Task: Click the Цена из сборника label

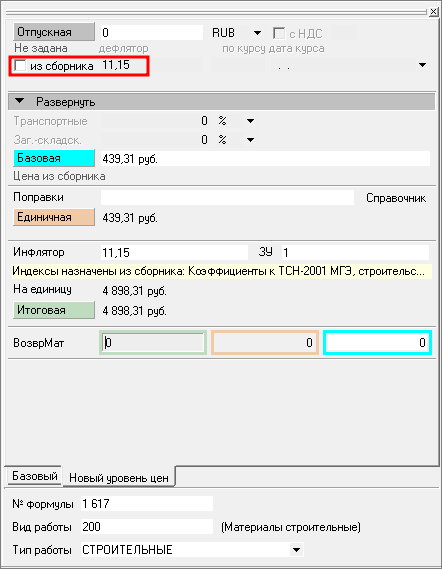Action: point(59,176)
